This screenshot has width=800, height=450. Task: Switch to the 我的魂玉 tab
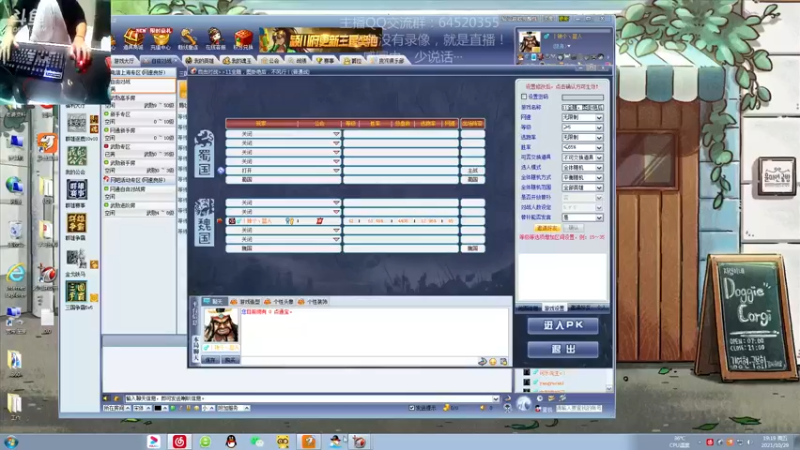tap(237, 61)
